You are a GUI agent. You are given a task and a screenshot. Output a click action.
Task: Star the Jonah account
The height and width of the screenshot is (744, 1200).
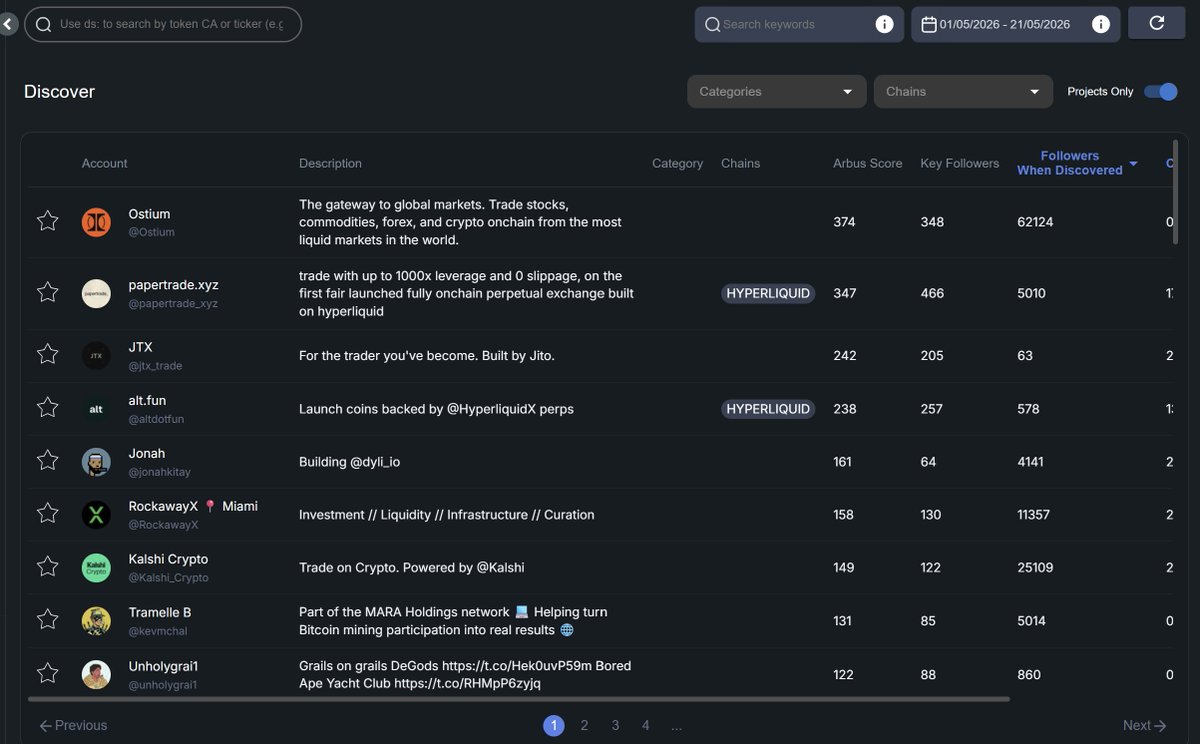47,460
